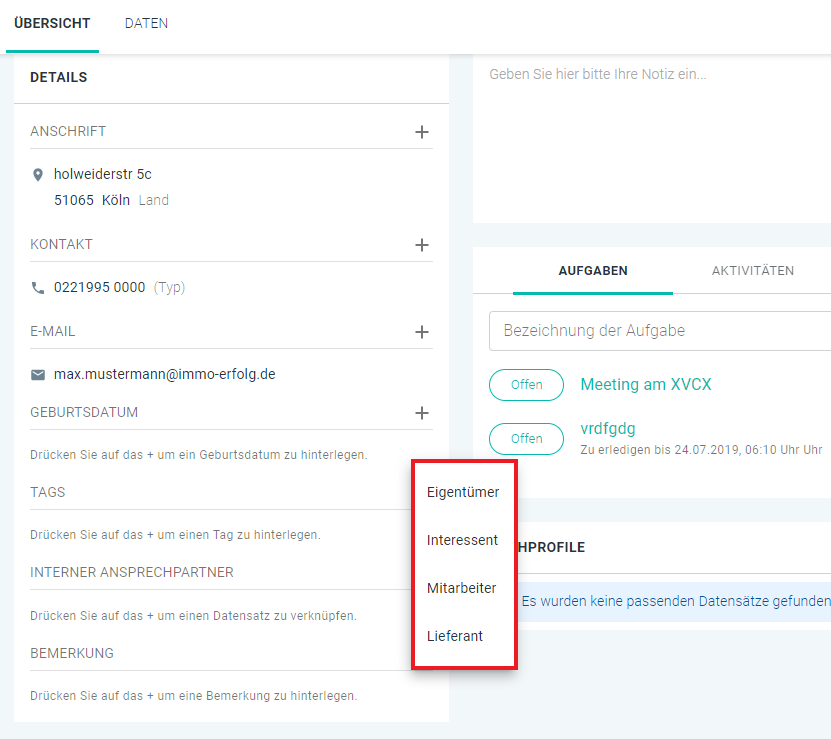831x739 pixels.
Task: Add a birthday via Geburtsdatum plus icon
Action: (422, 413)
